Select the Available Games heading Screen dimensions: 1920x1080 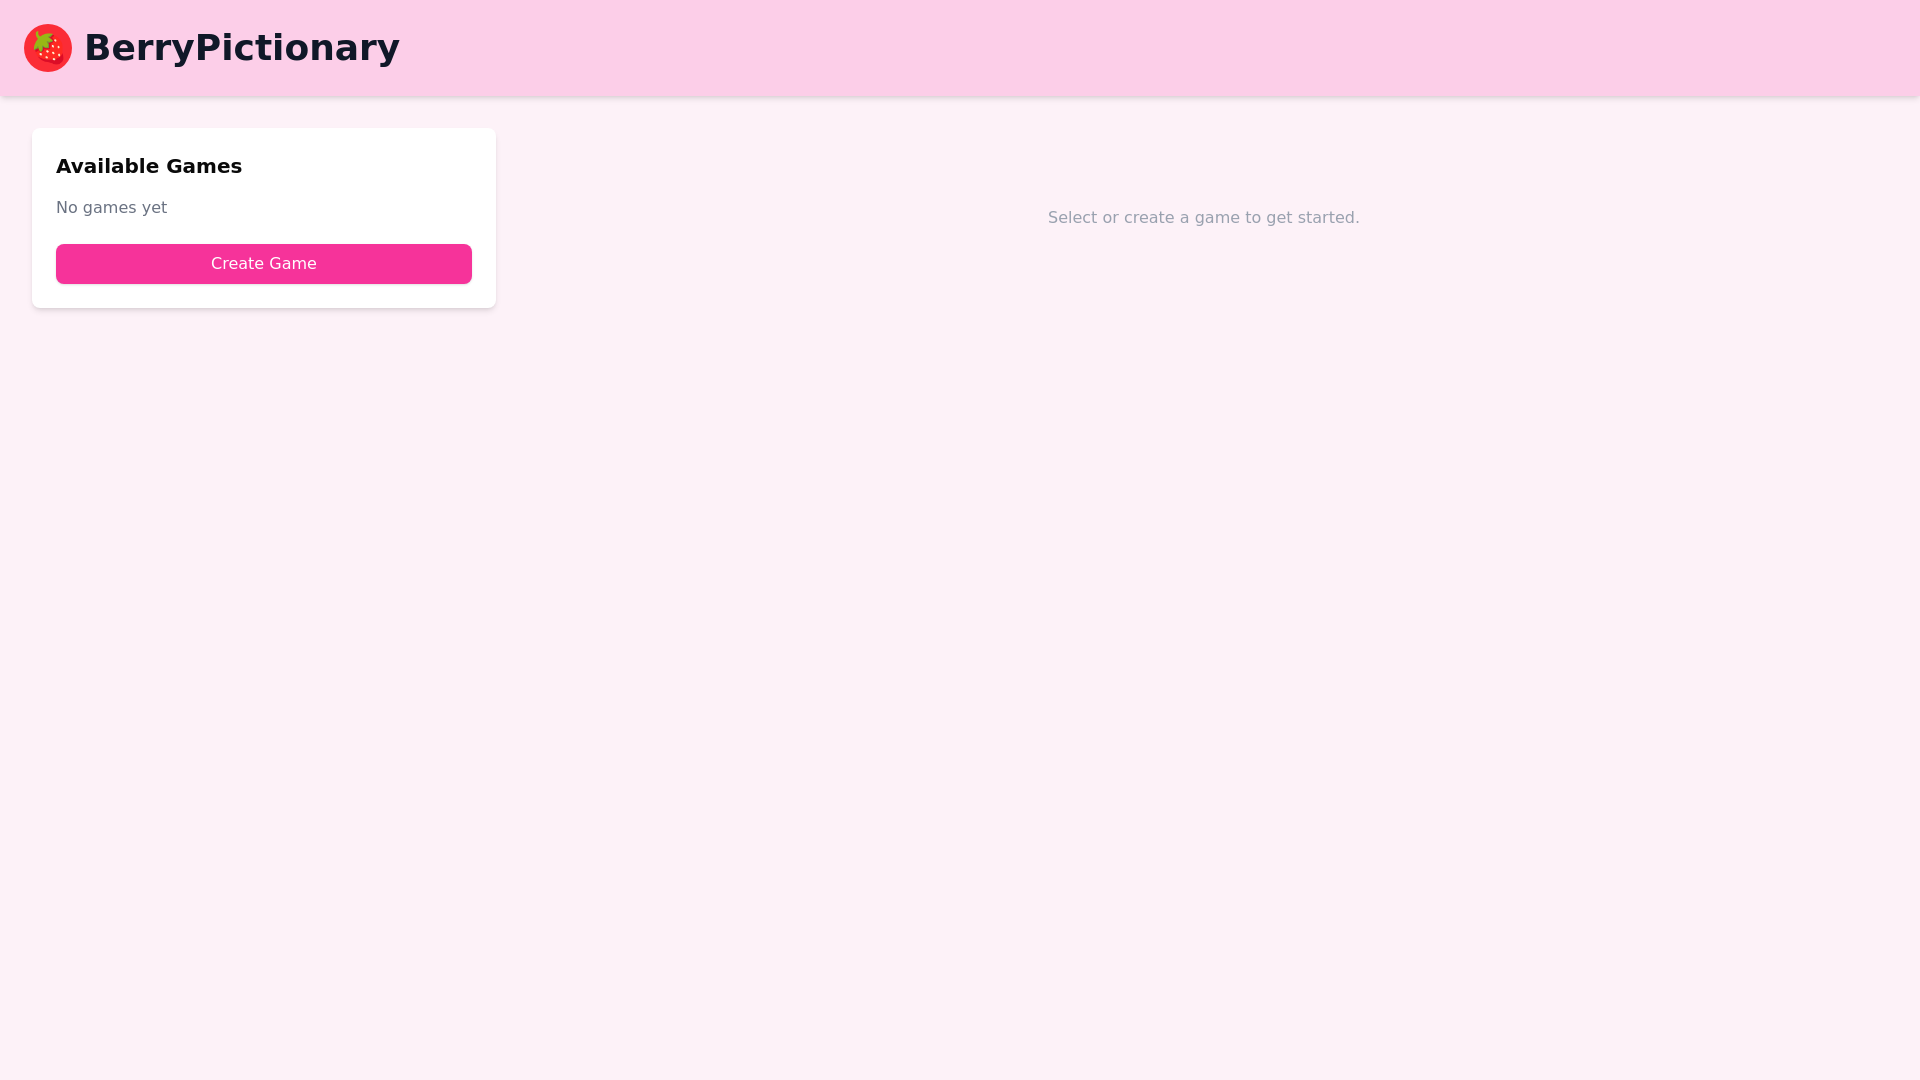point(149,166)
